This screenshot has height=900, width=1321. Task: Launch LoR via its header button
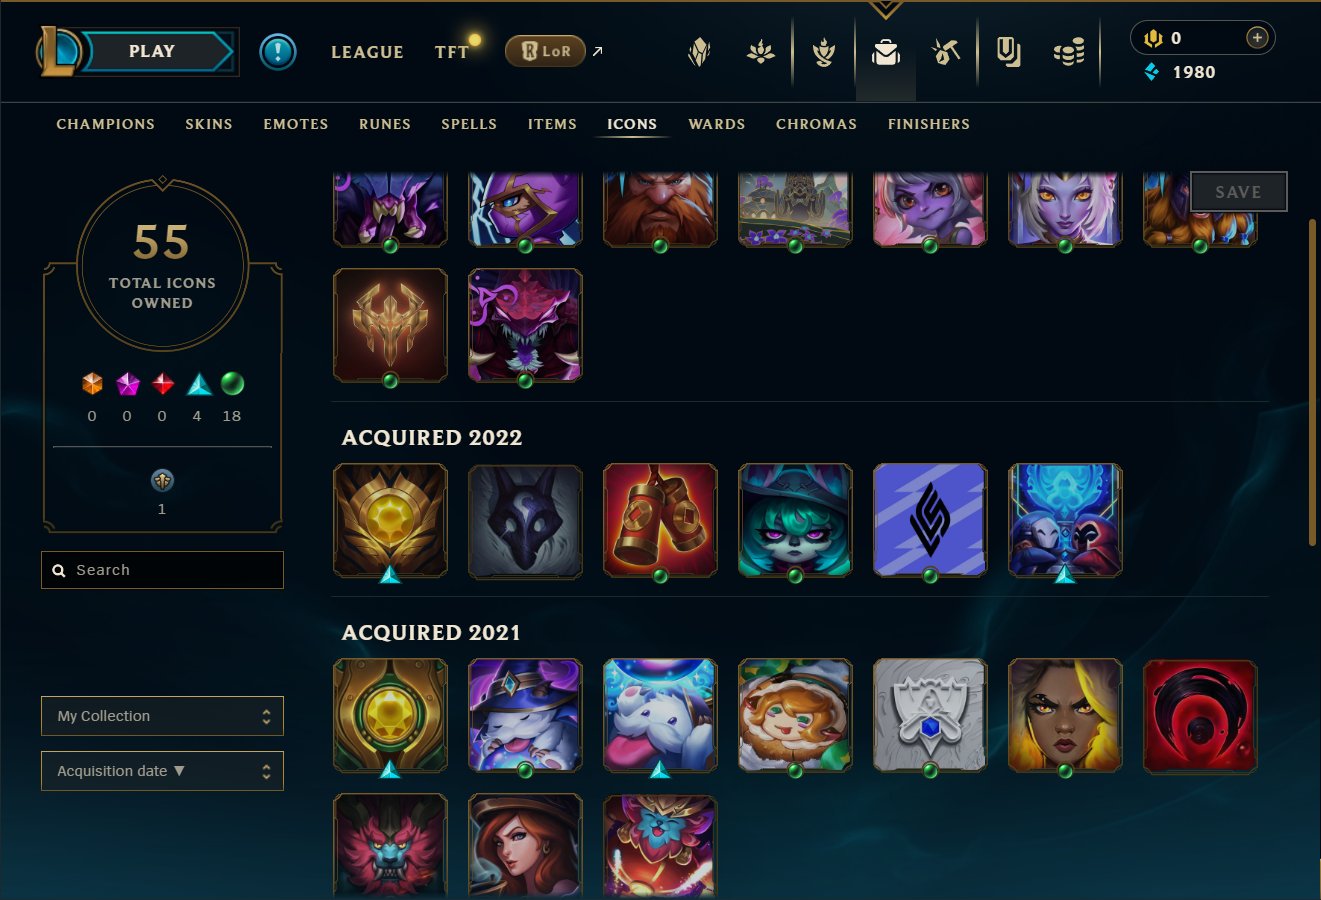[545, 51]
